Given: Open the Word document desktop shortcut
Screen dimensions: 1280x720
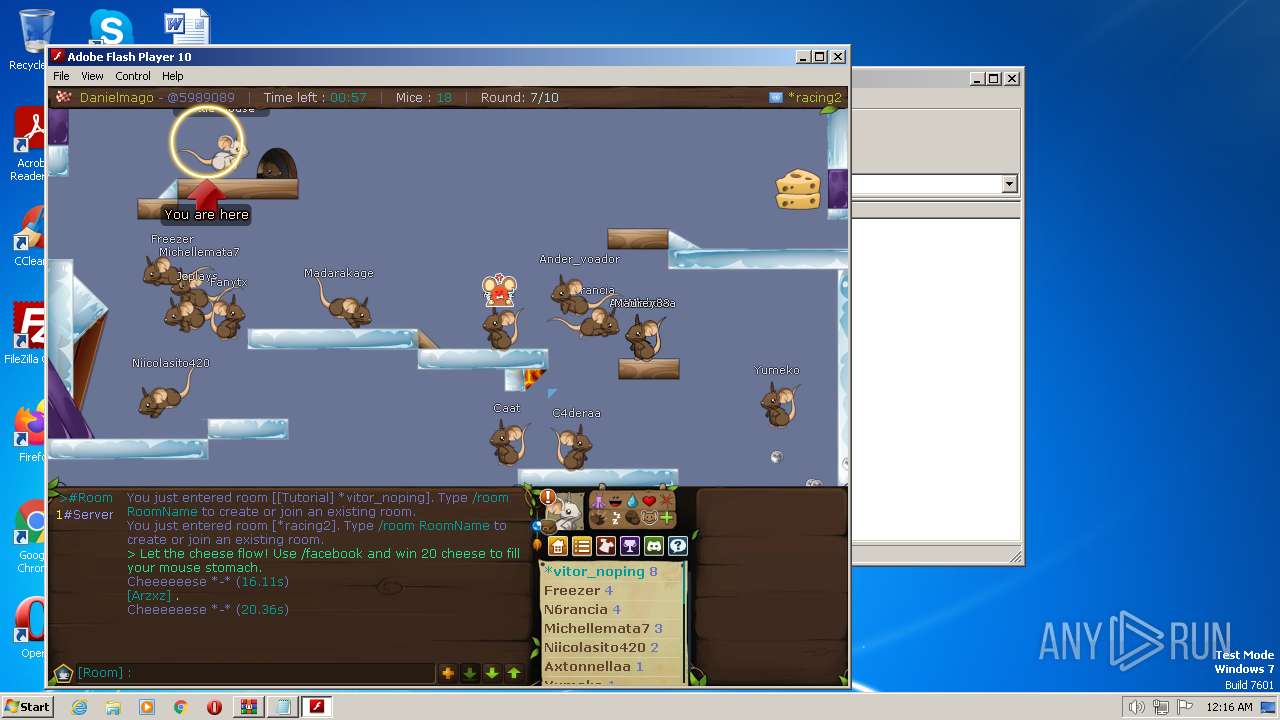Looking at the screenshot, I should tap(187, 28).
